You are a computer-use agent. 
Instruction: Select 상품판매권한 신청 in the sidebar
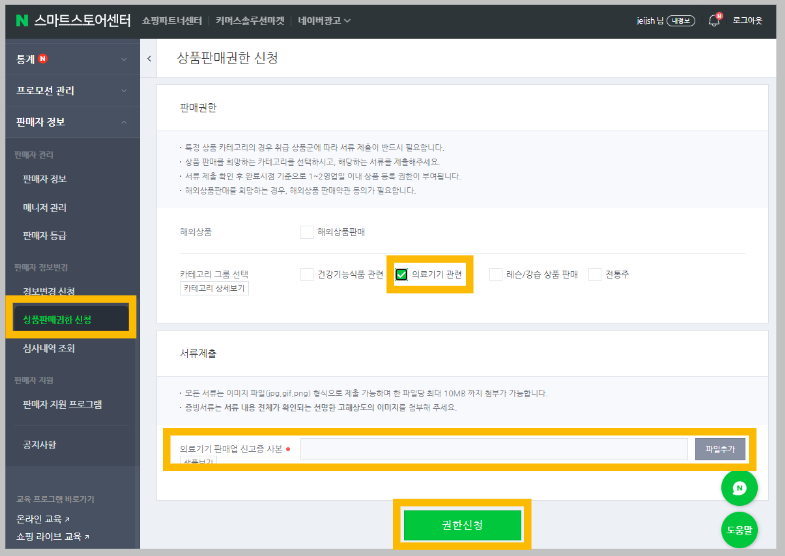(x=57, y=319)
